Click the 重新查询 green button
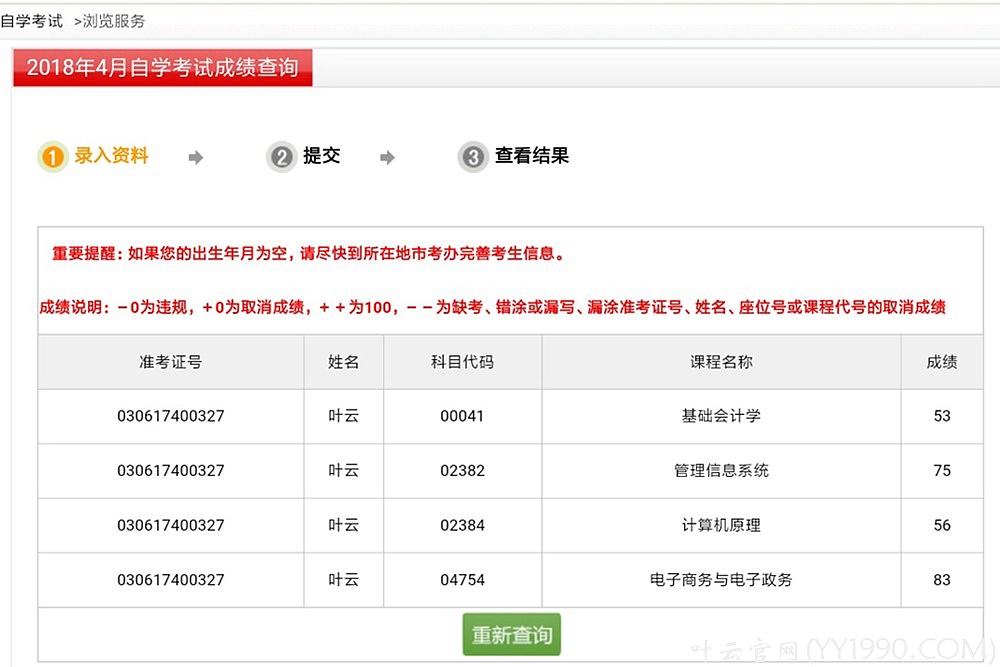The height and width of the screenshot is (667, 1000). (511, 634)
